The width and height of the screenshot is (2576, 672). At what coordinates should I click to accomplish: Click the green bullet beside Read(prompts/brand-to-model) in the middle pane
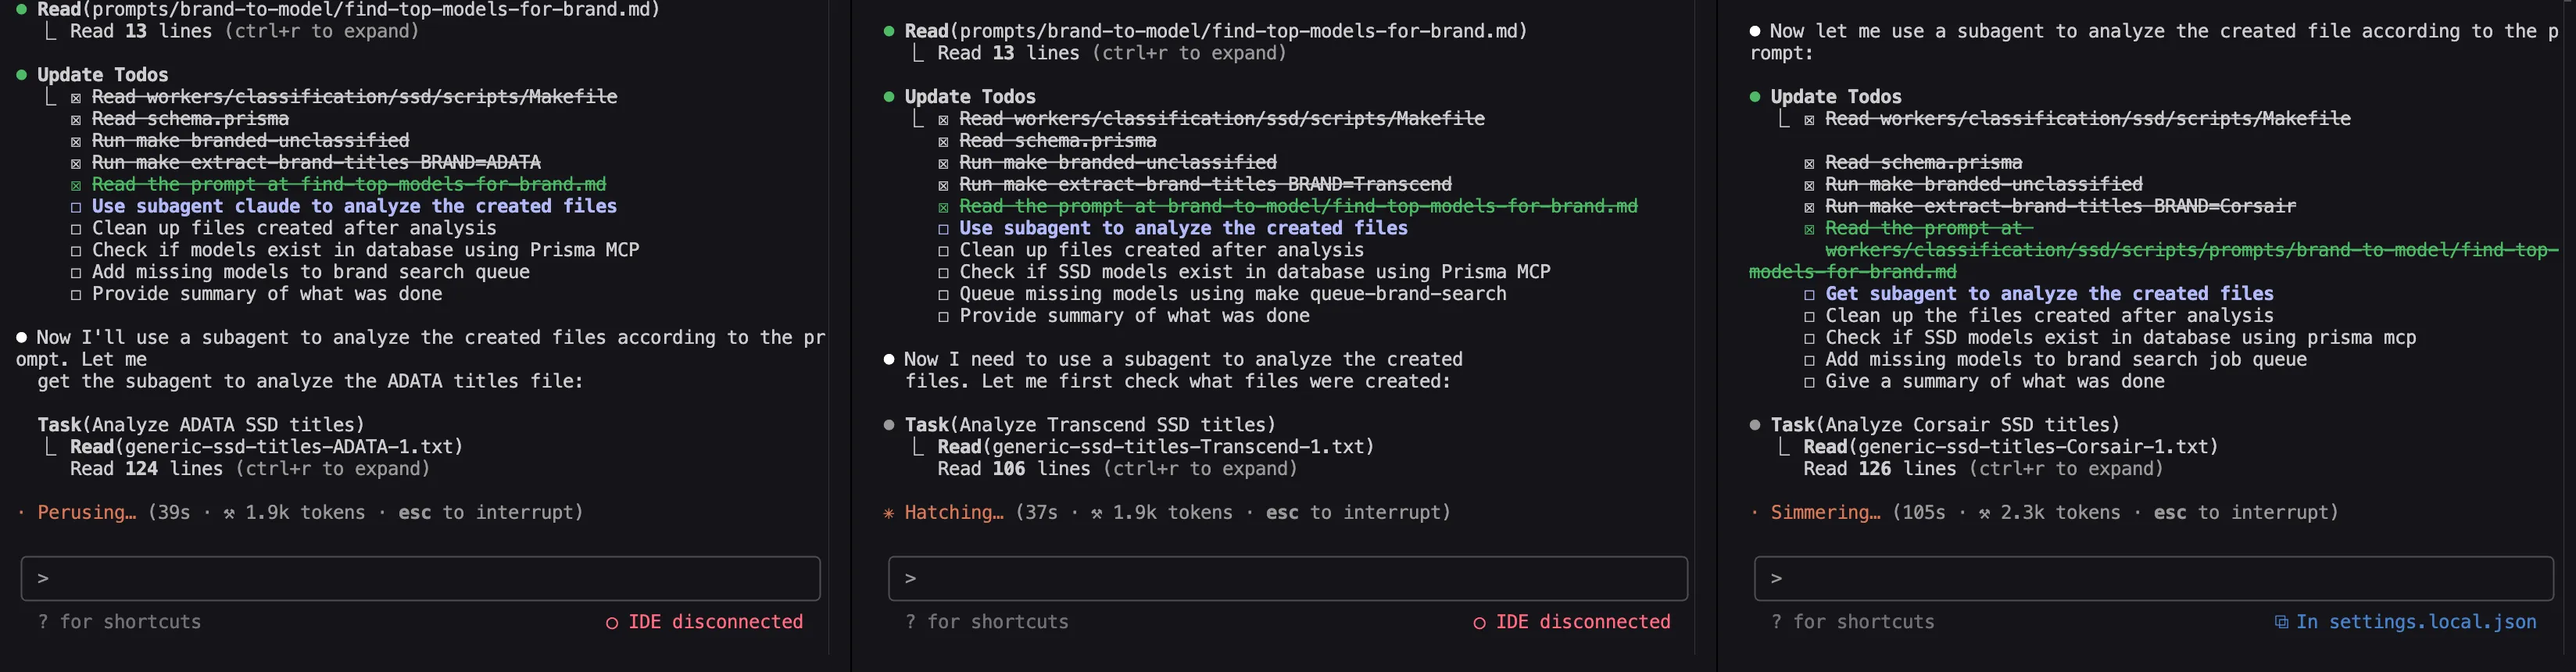tap(889, 31)
